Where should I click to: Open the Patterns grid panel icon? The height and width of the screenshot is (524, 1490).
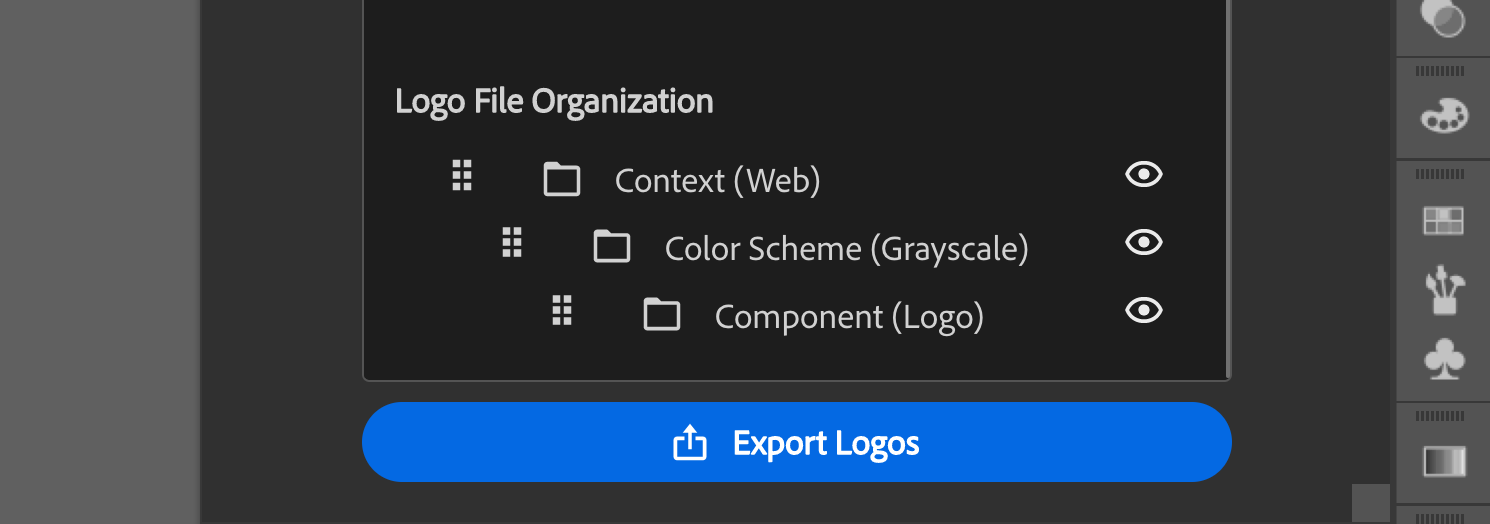[1443, 220]
